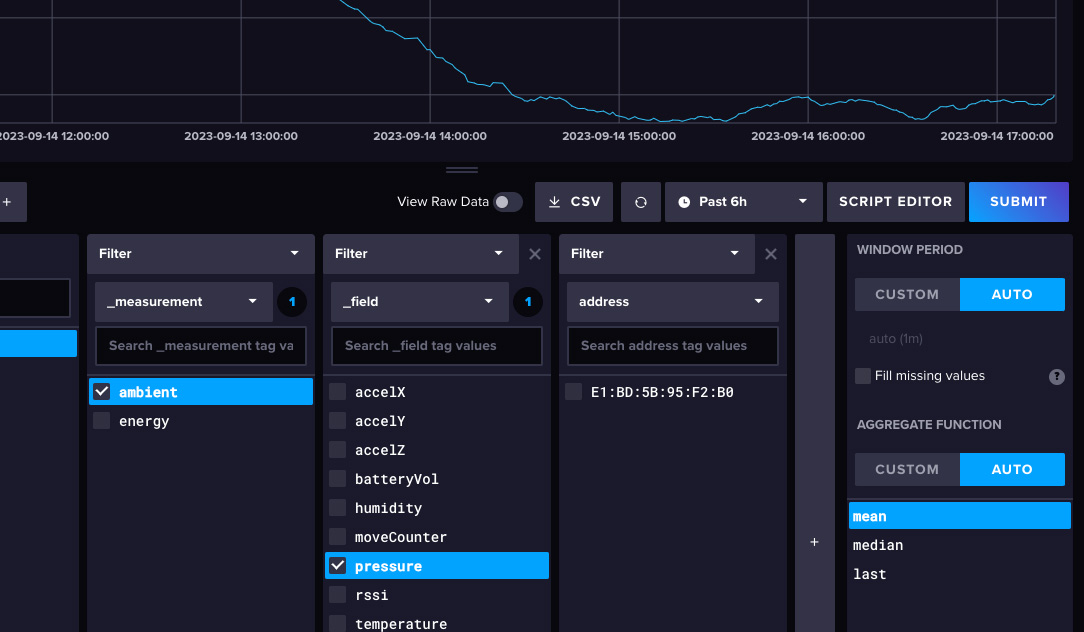
Task: Switch Window Period to Custom
Action: click(x=907, y=295)
